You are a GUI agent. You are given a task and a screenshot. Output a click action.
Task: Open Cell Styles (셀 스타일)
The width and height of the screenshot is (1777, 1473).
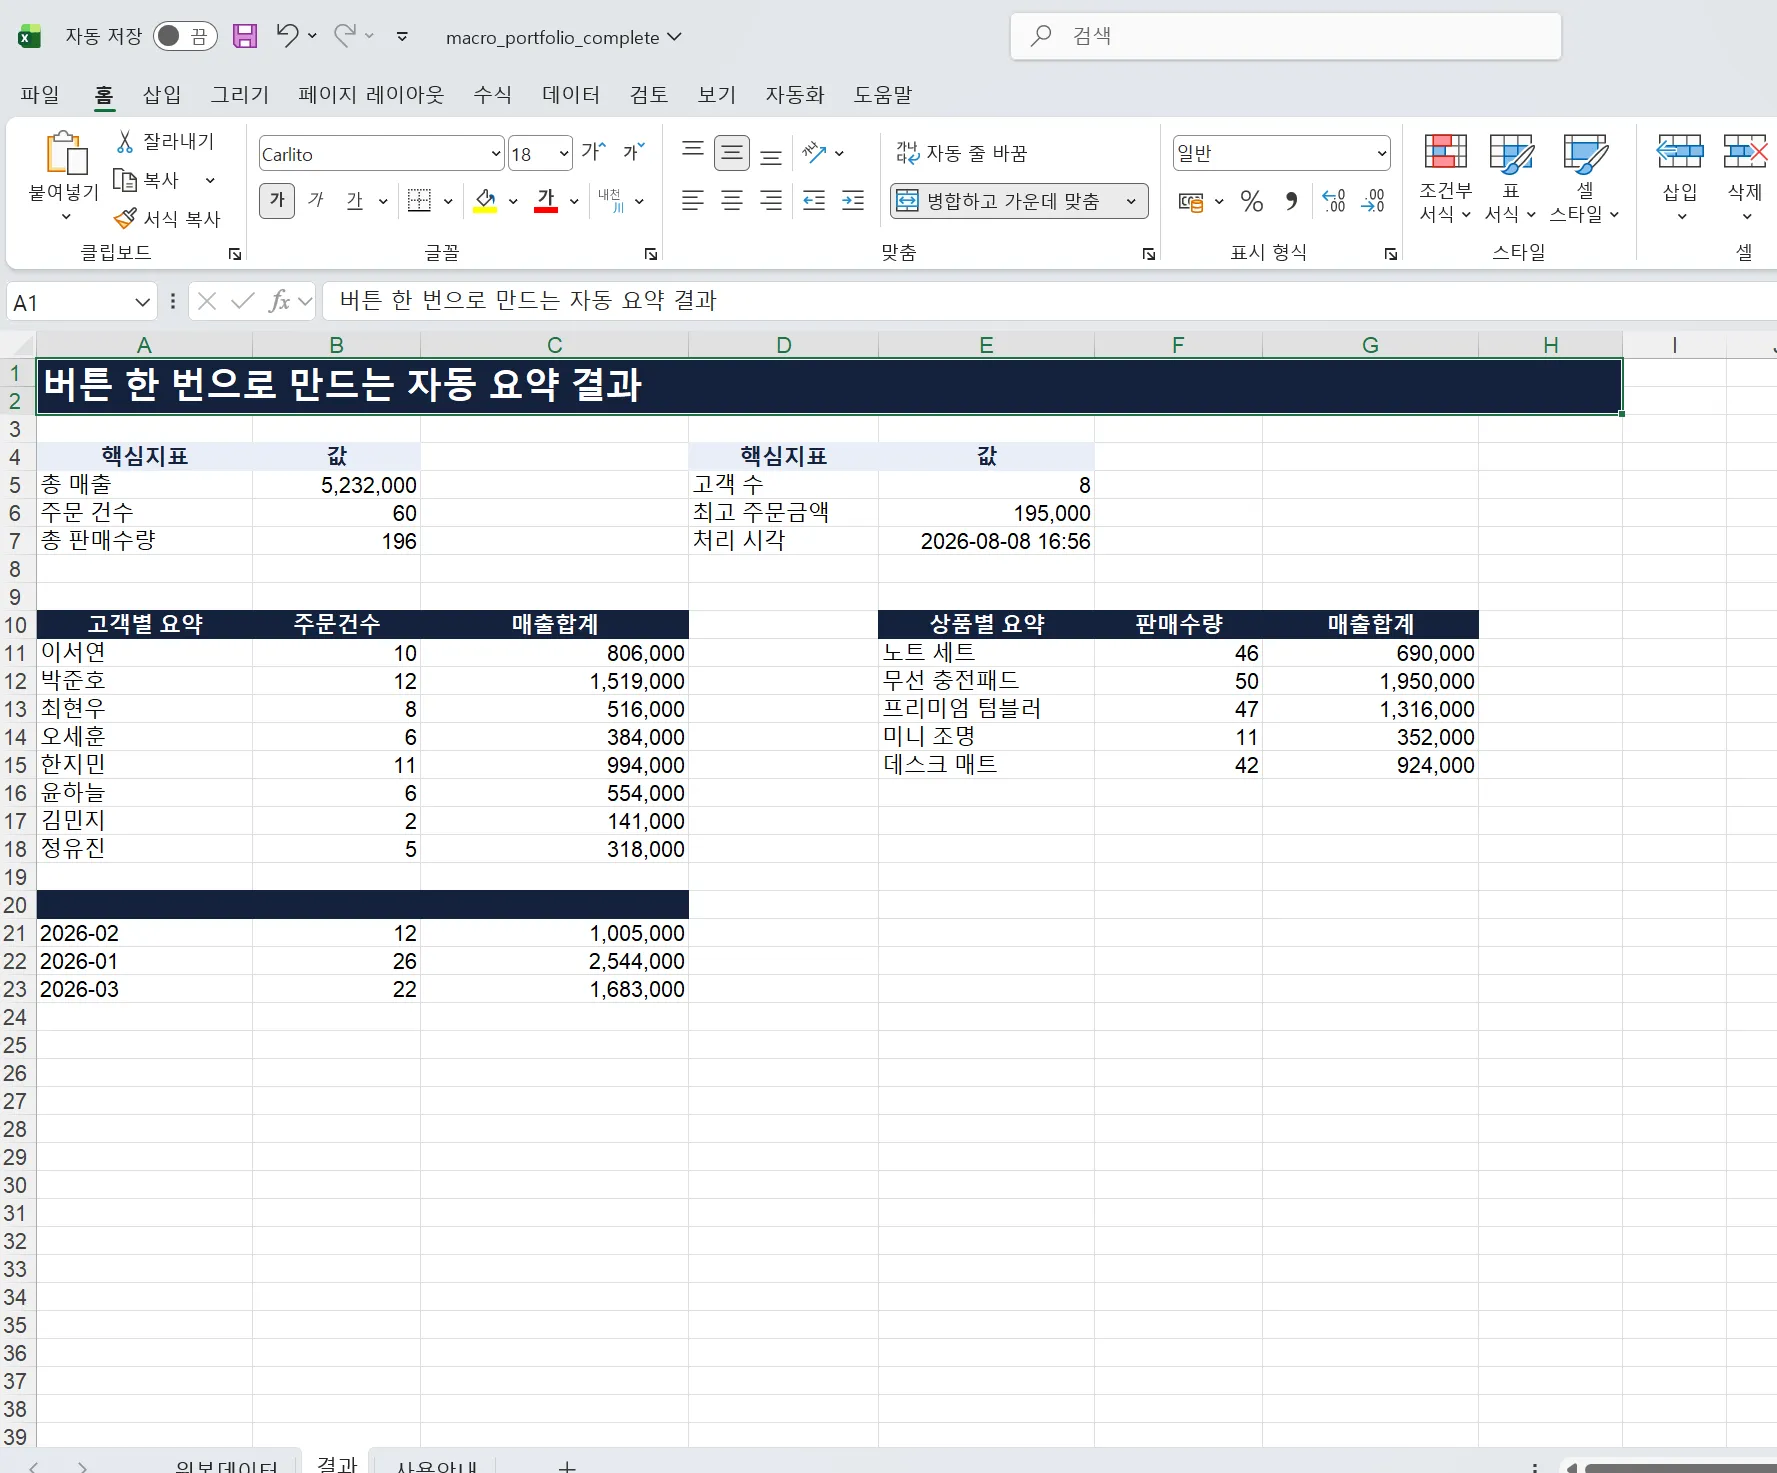click(x=1585, y=179)
